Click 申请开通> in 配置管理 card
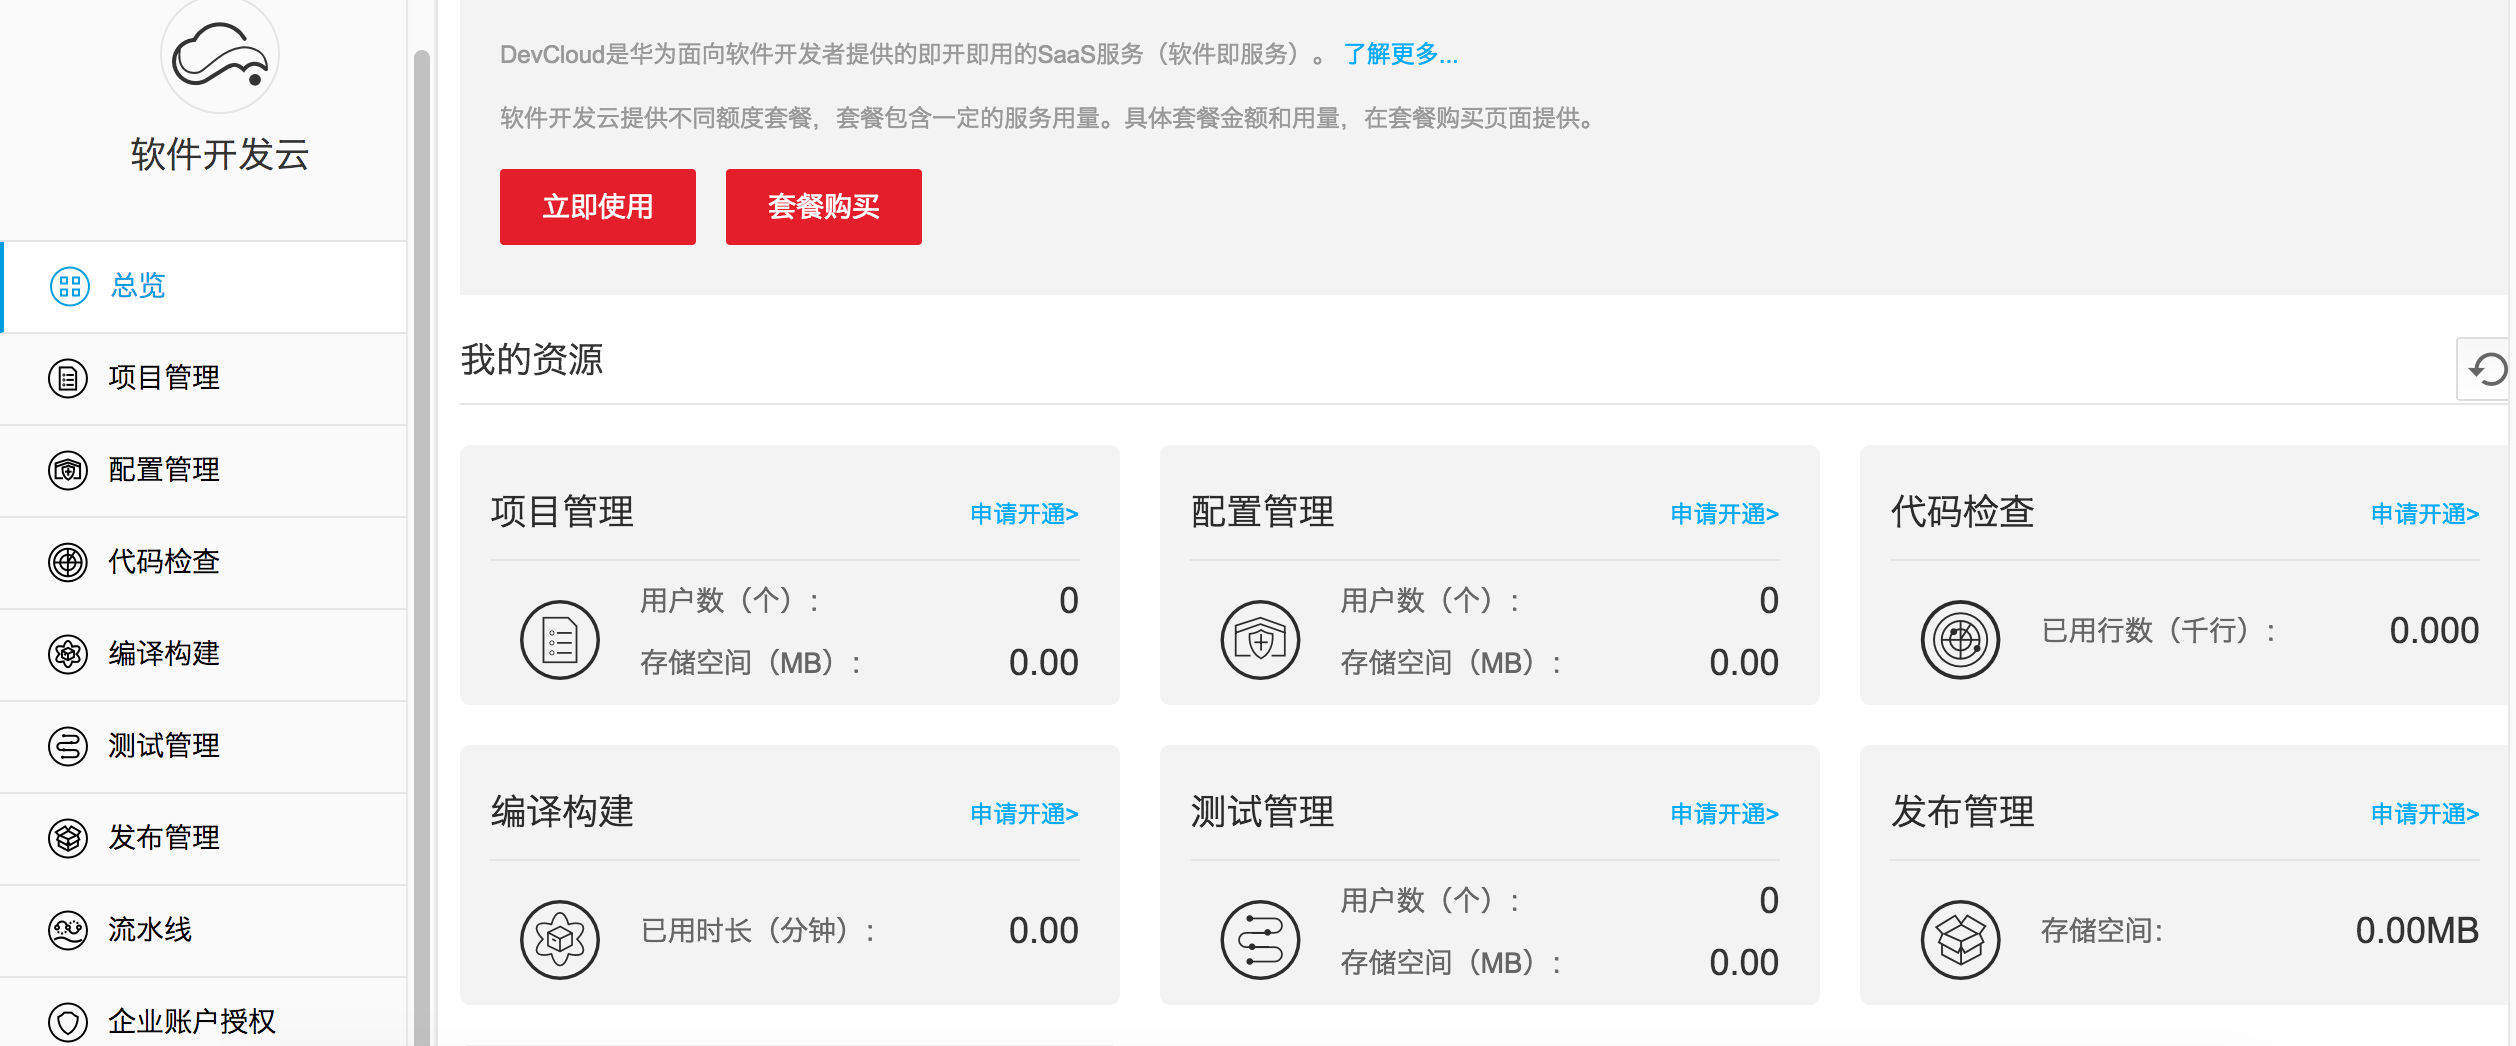Viewport: 2516px width, 1046px height. tap(1725, 514)
